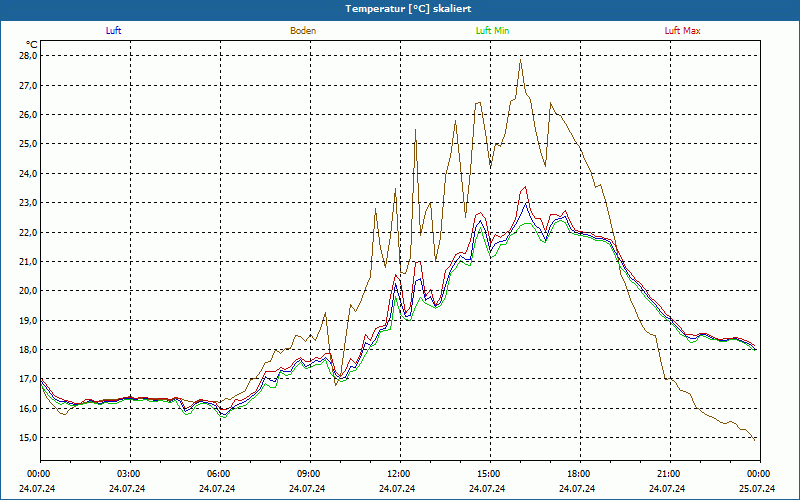Image resolution: width=800 pixels, height=500 pixels.
Task: Select the 15,0 y-axis tick label
Action: click(27, 438)
